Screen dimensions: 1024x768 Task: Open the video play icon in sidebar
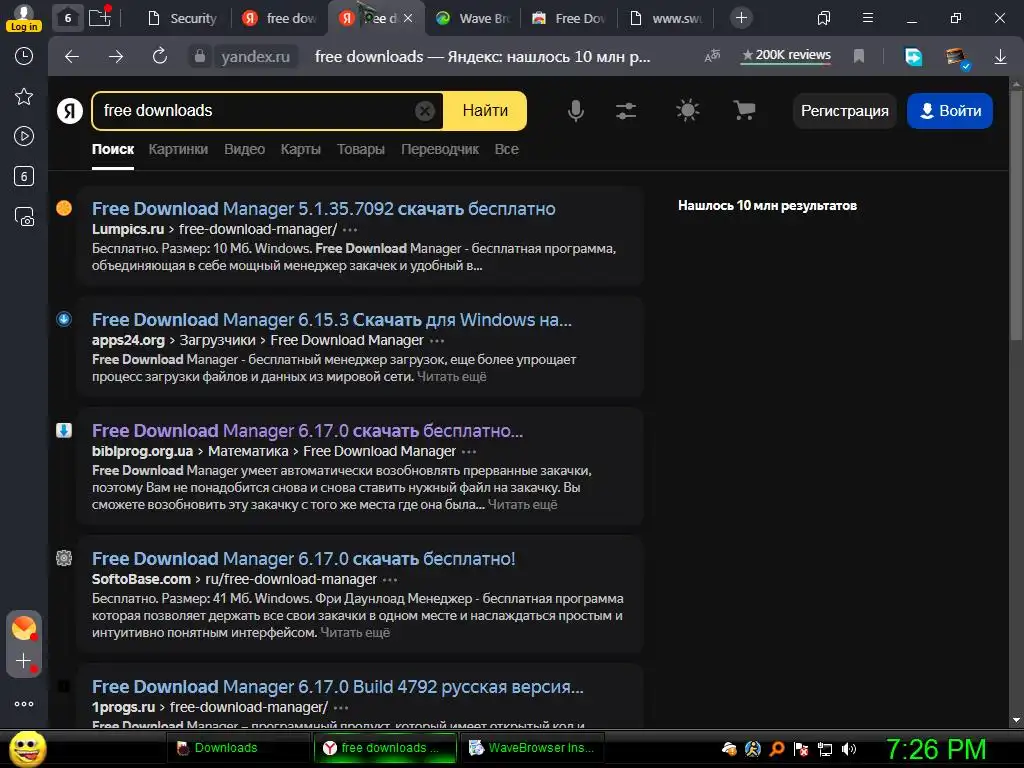(24, 136)
